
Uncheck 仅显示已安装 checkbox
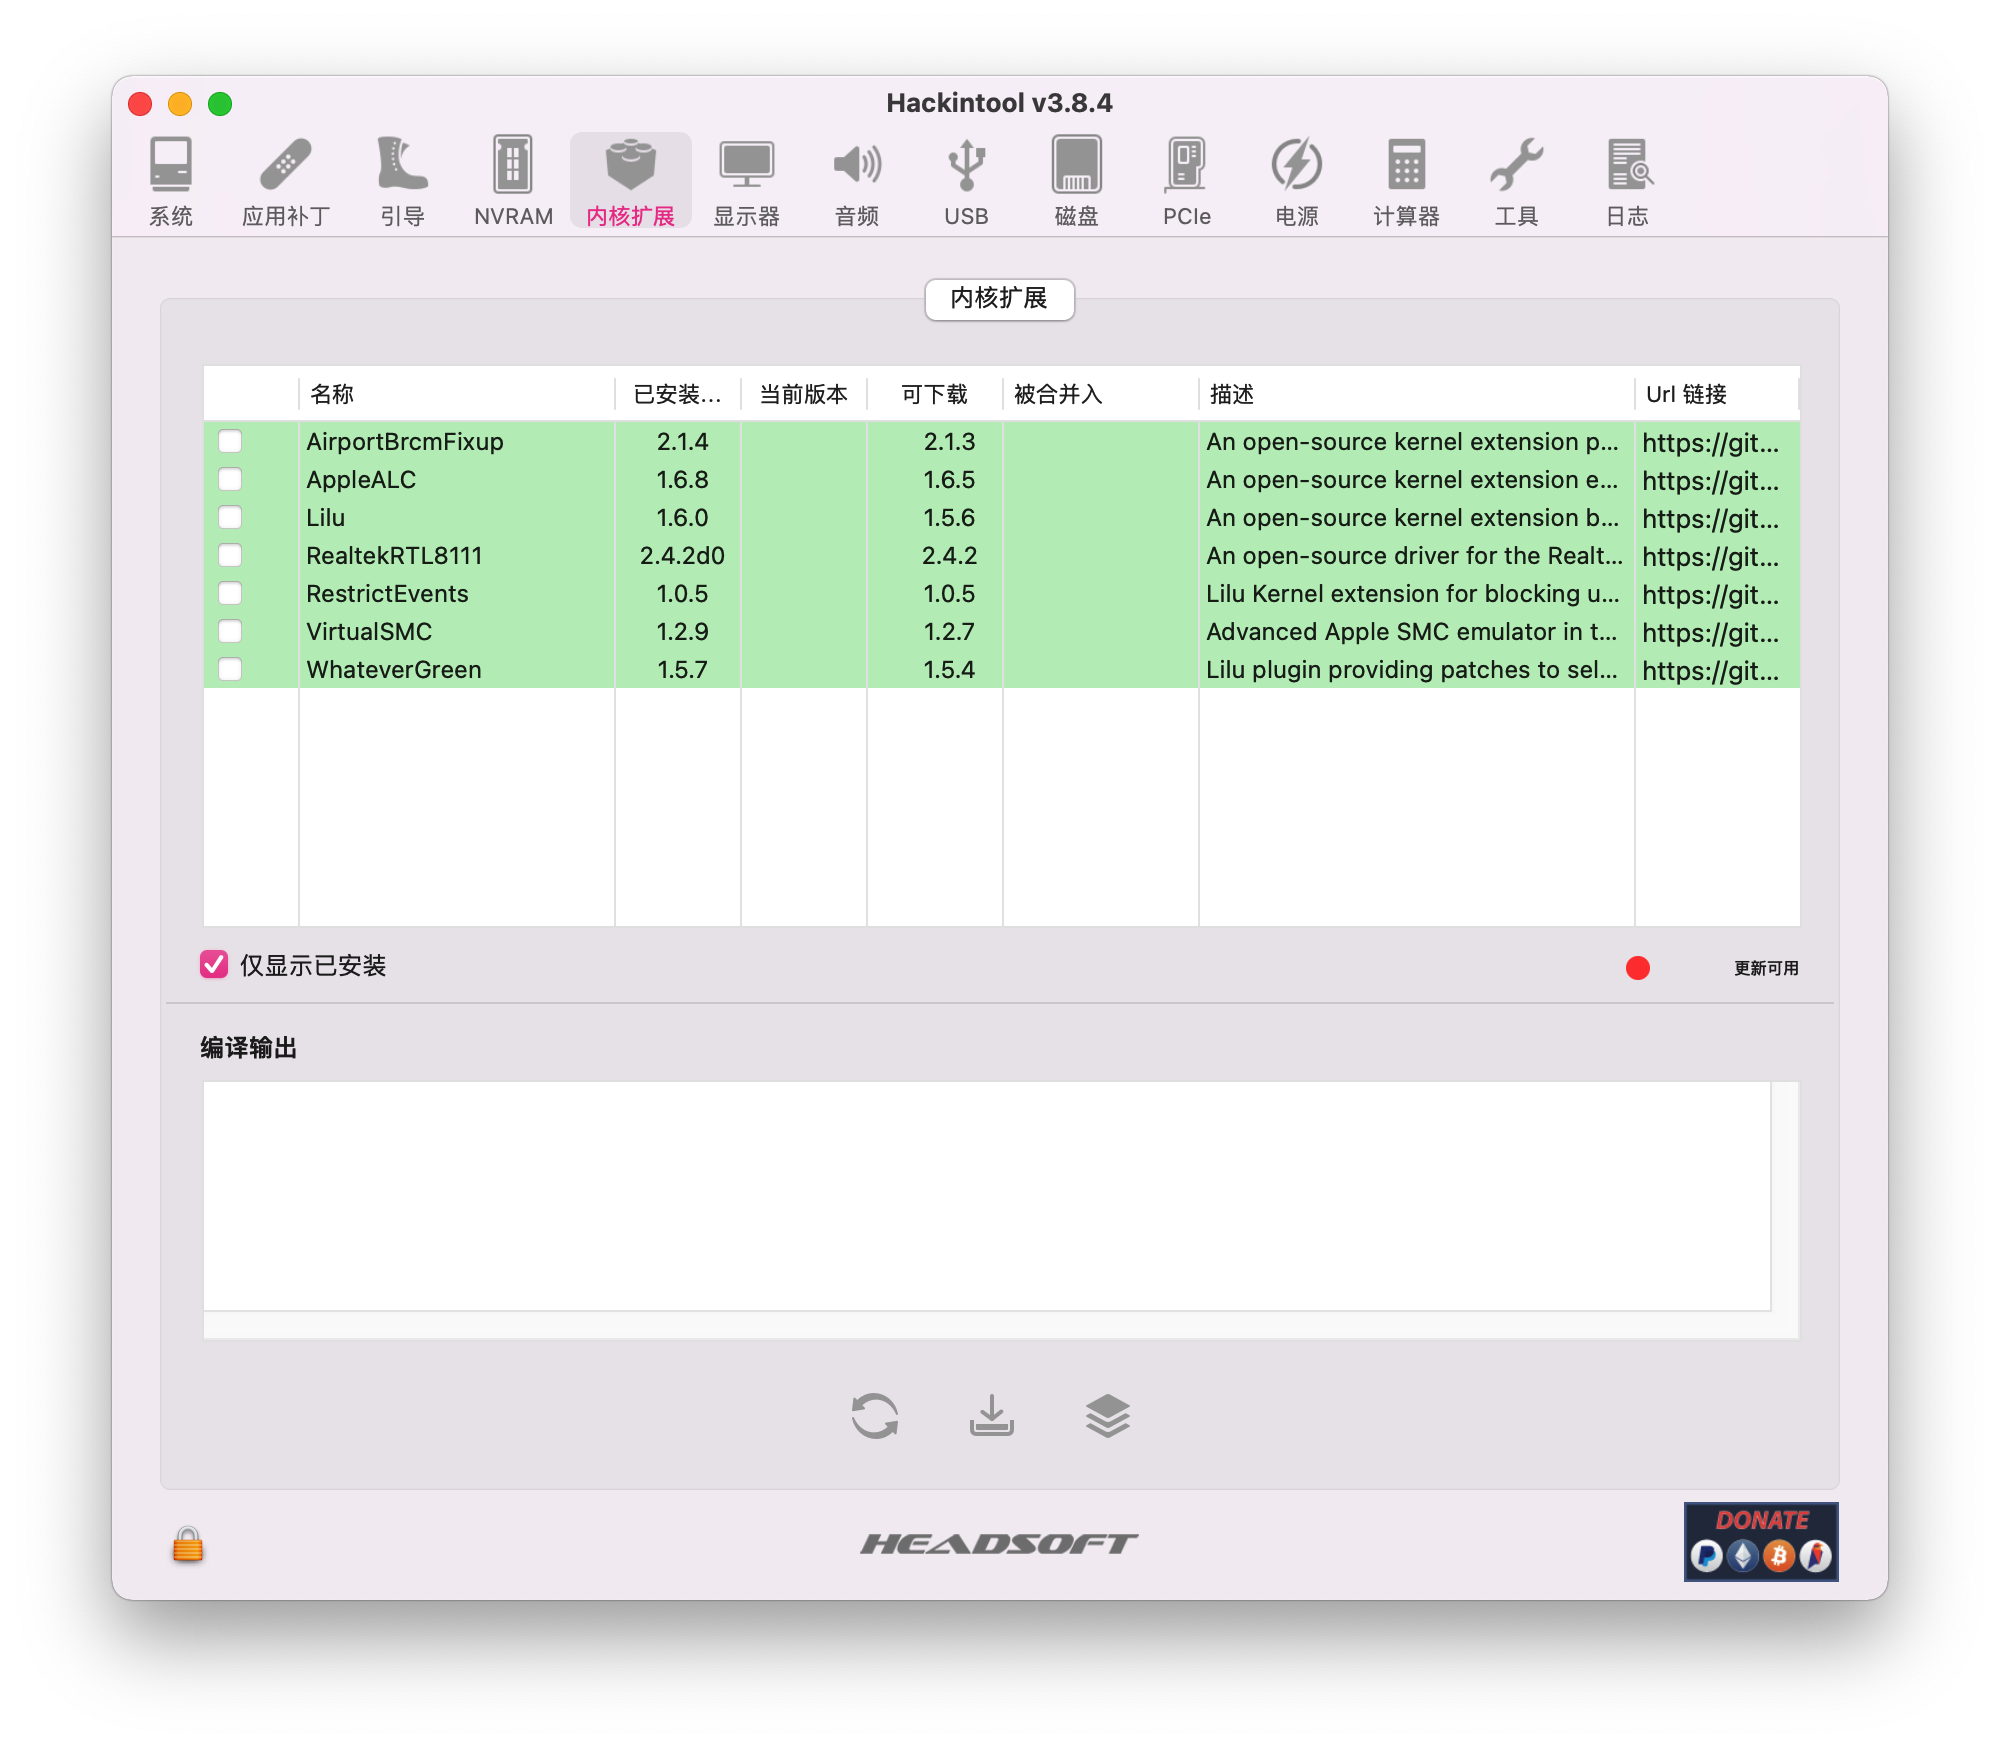tap(214, 964)
